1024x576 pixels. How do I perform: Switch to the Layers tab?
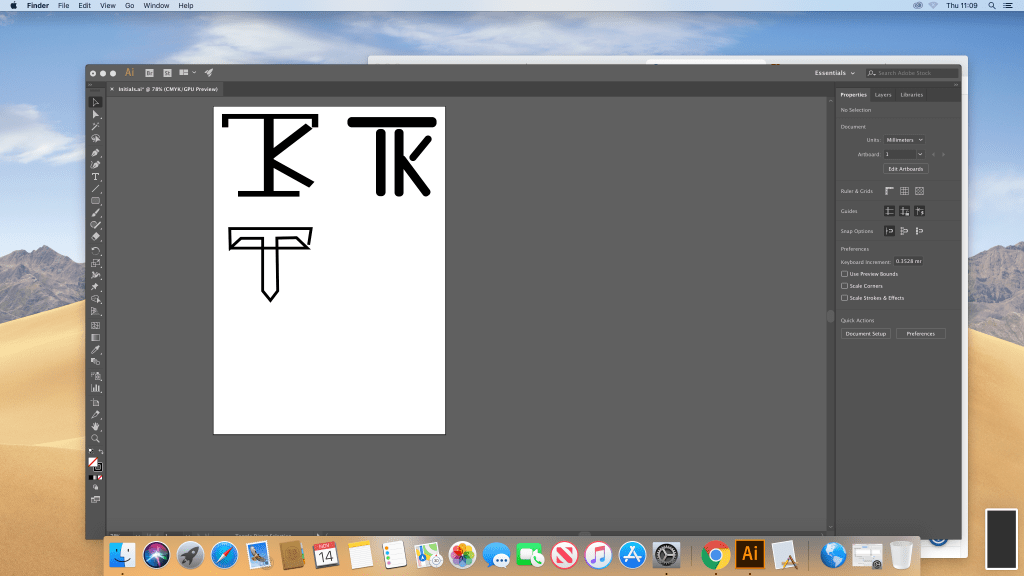[x=883, y=95]
